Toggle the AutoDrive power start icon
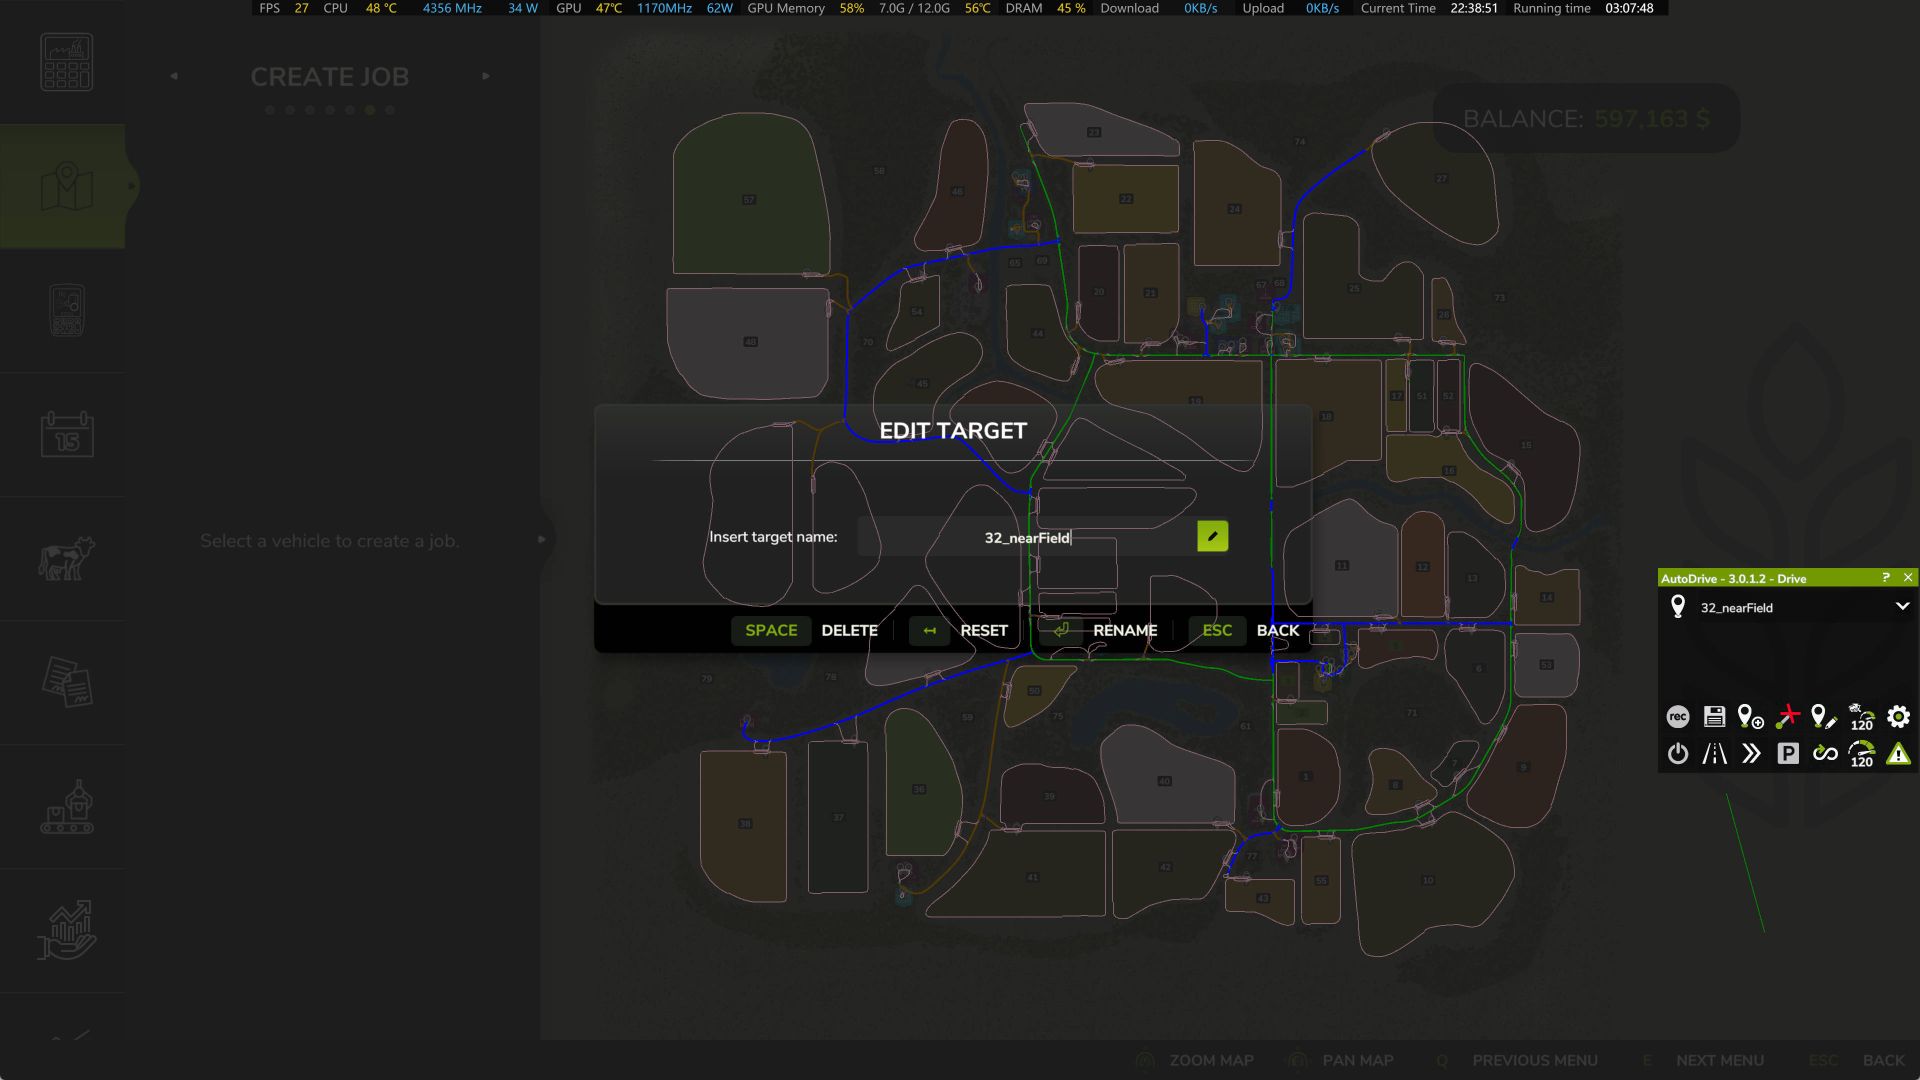Image resolution: width=1920 pixels, height=1080 pixels. click(x=1678, y=753)
